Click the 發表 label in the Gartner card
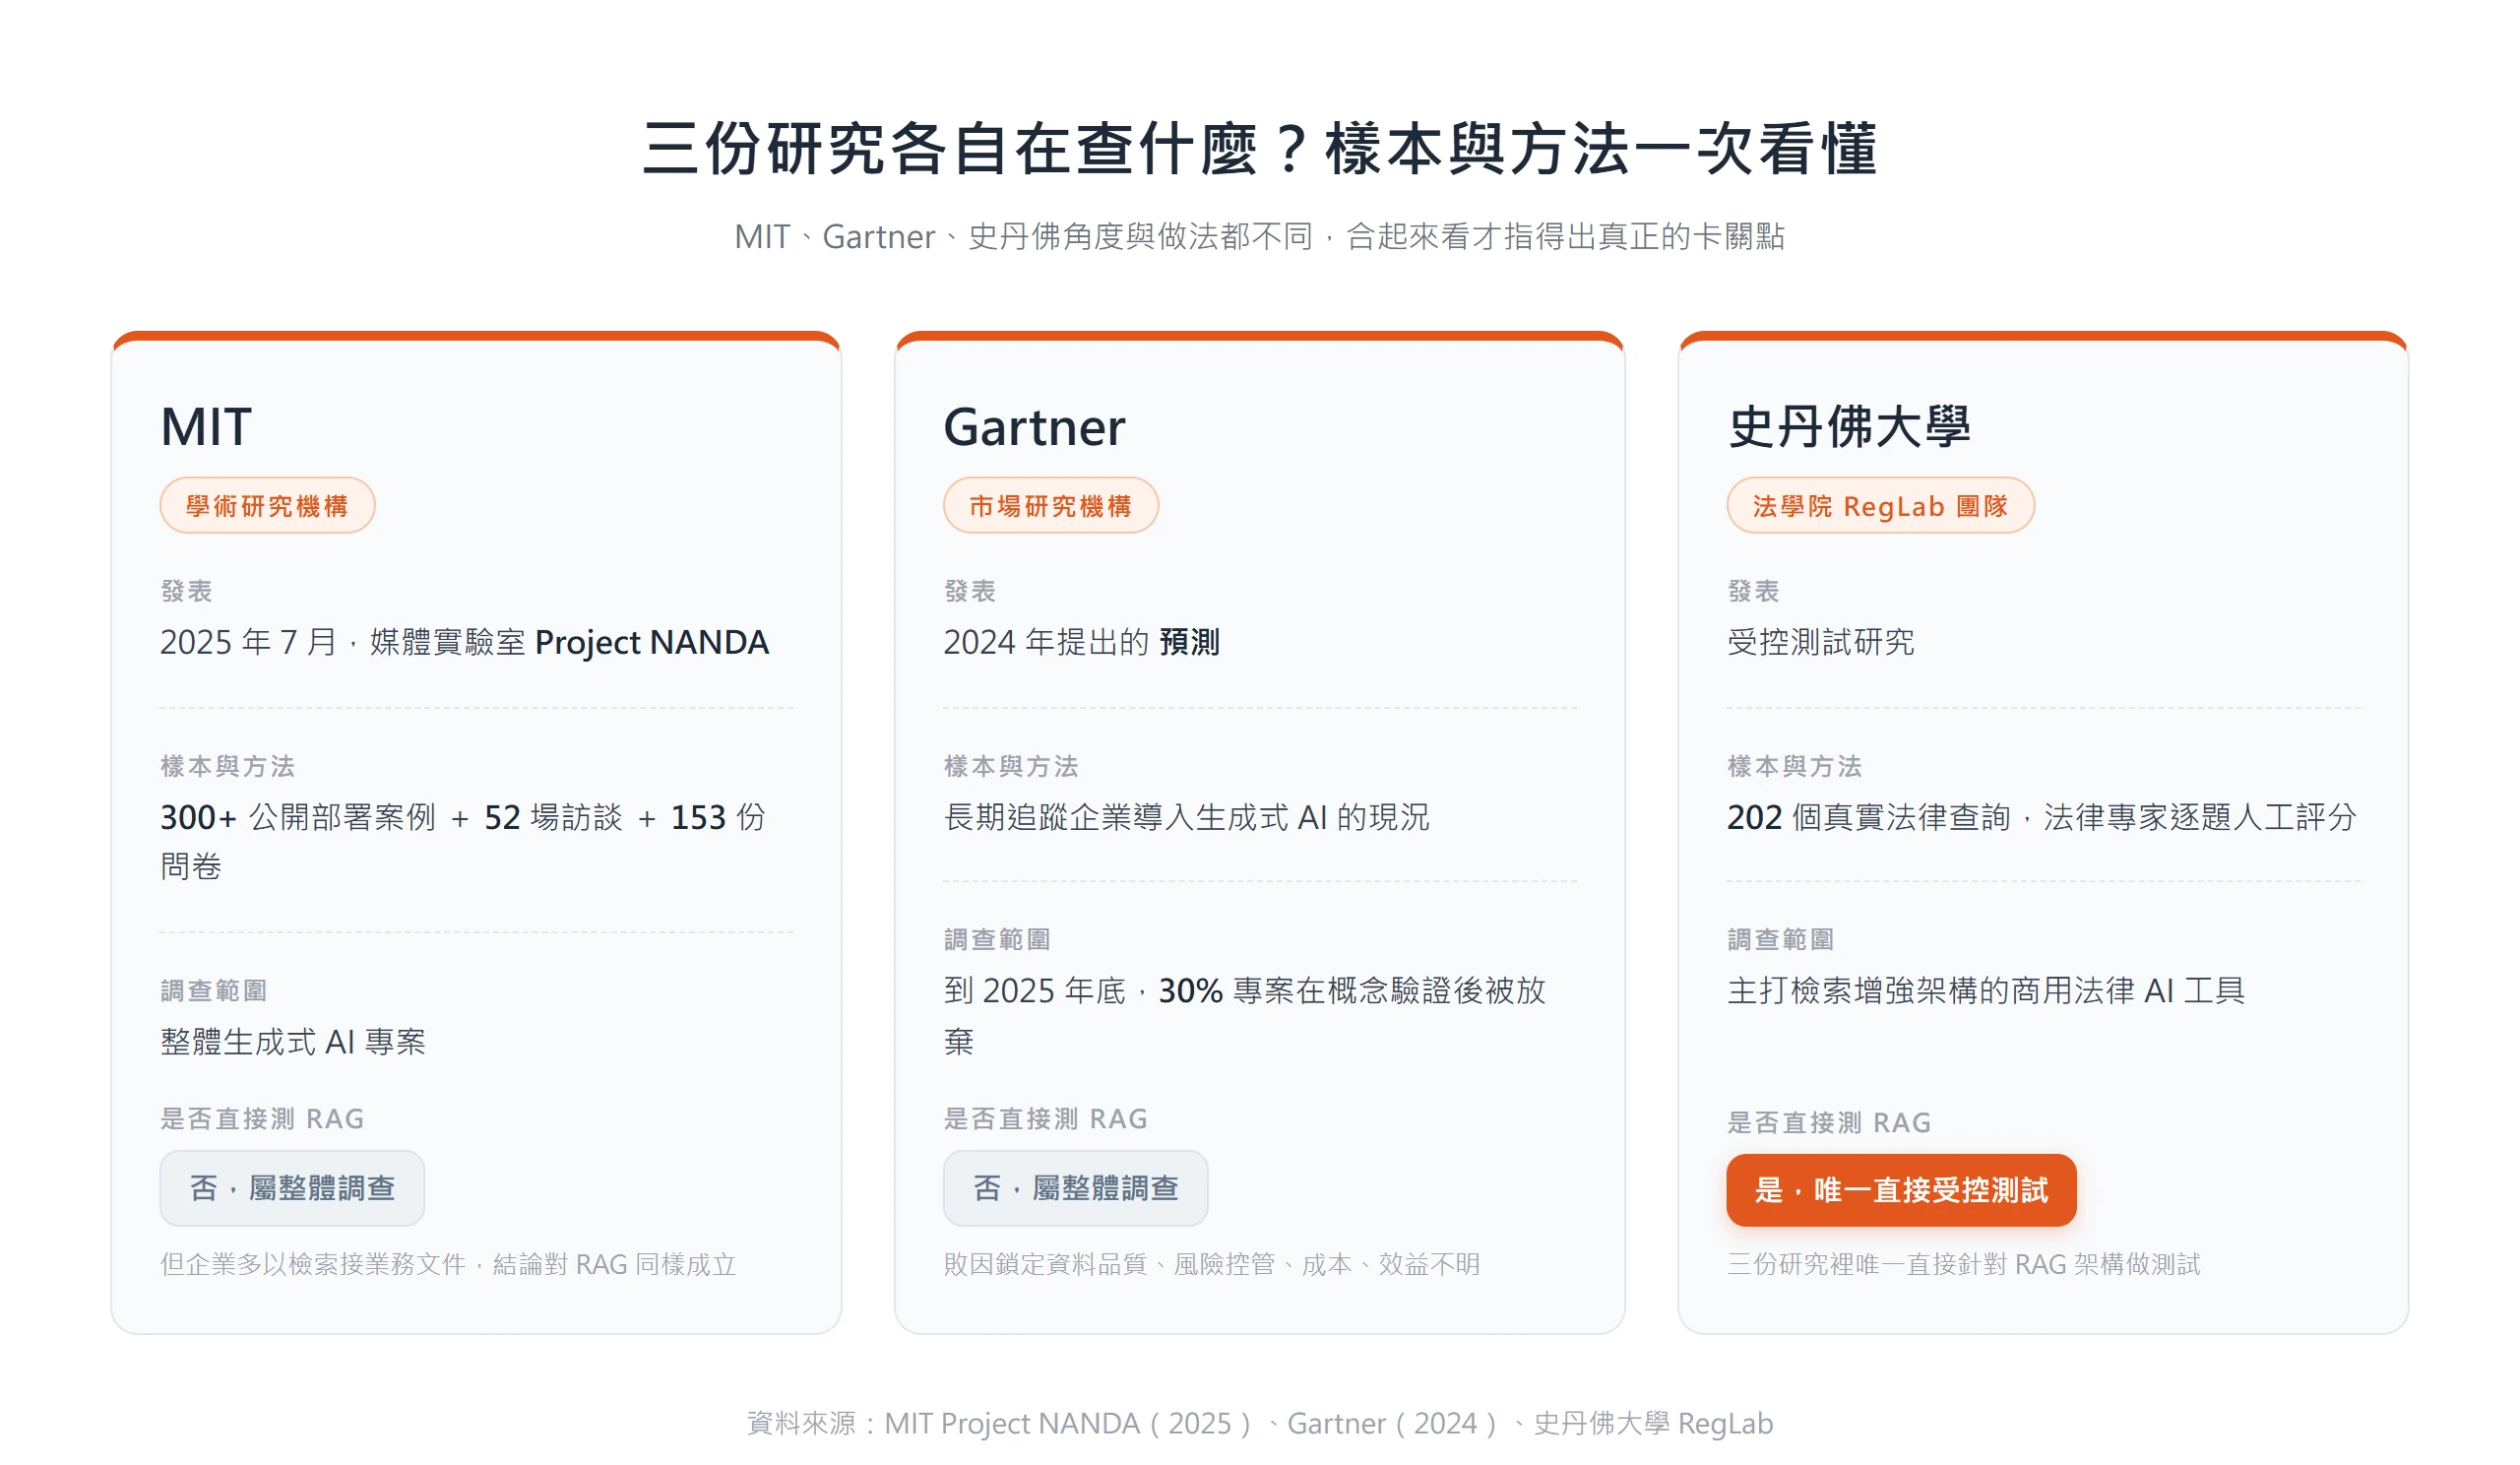2520x1465 pixels. click(969, 591)
